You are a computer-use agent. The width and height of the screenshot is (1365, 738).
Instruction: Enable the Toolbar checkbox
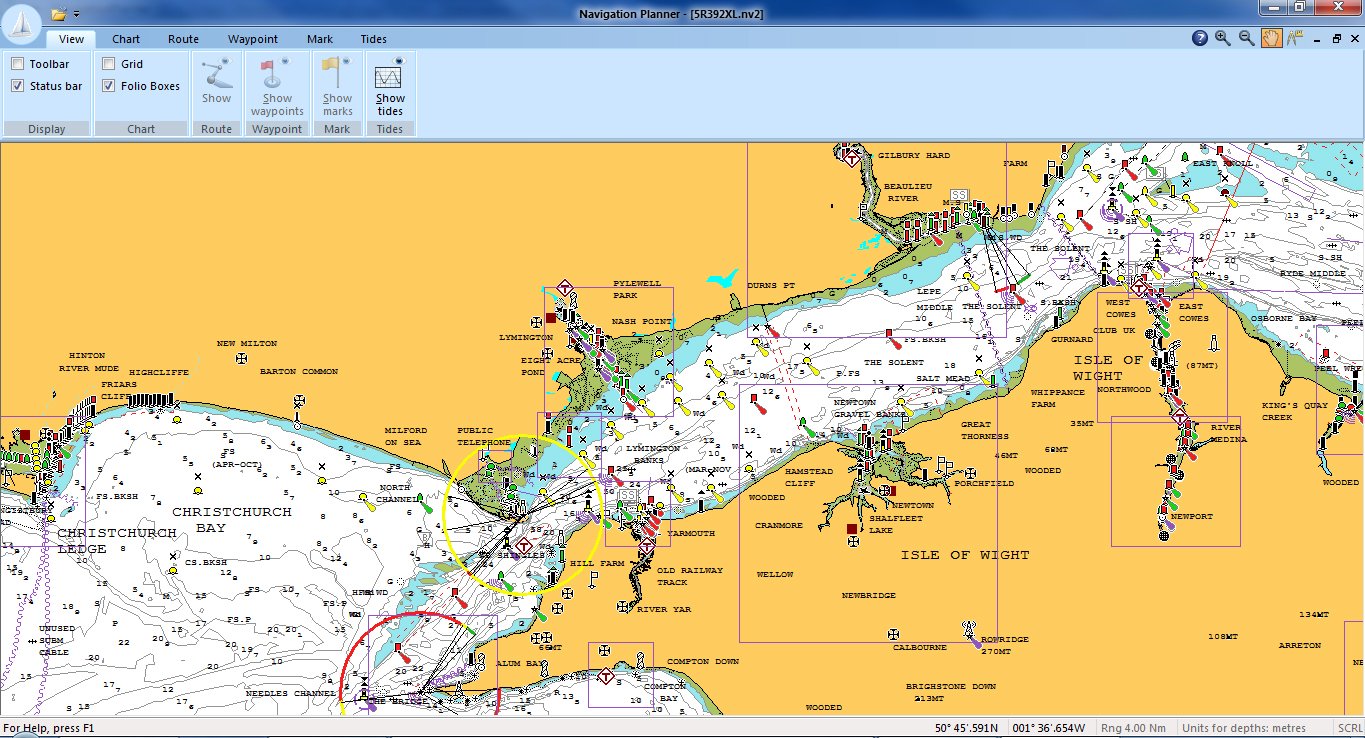tap(17, 63)
